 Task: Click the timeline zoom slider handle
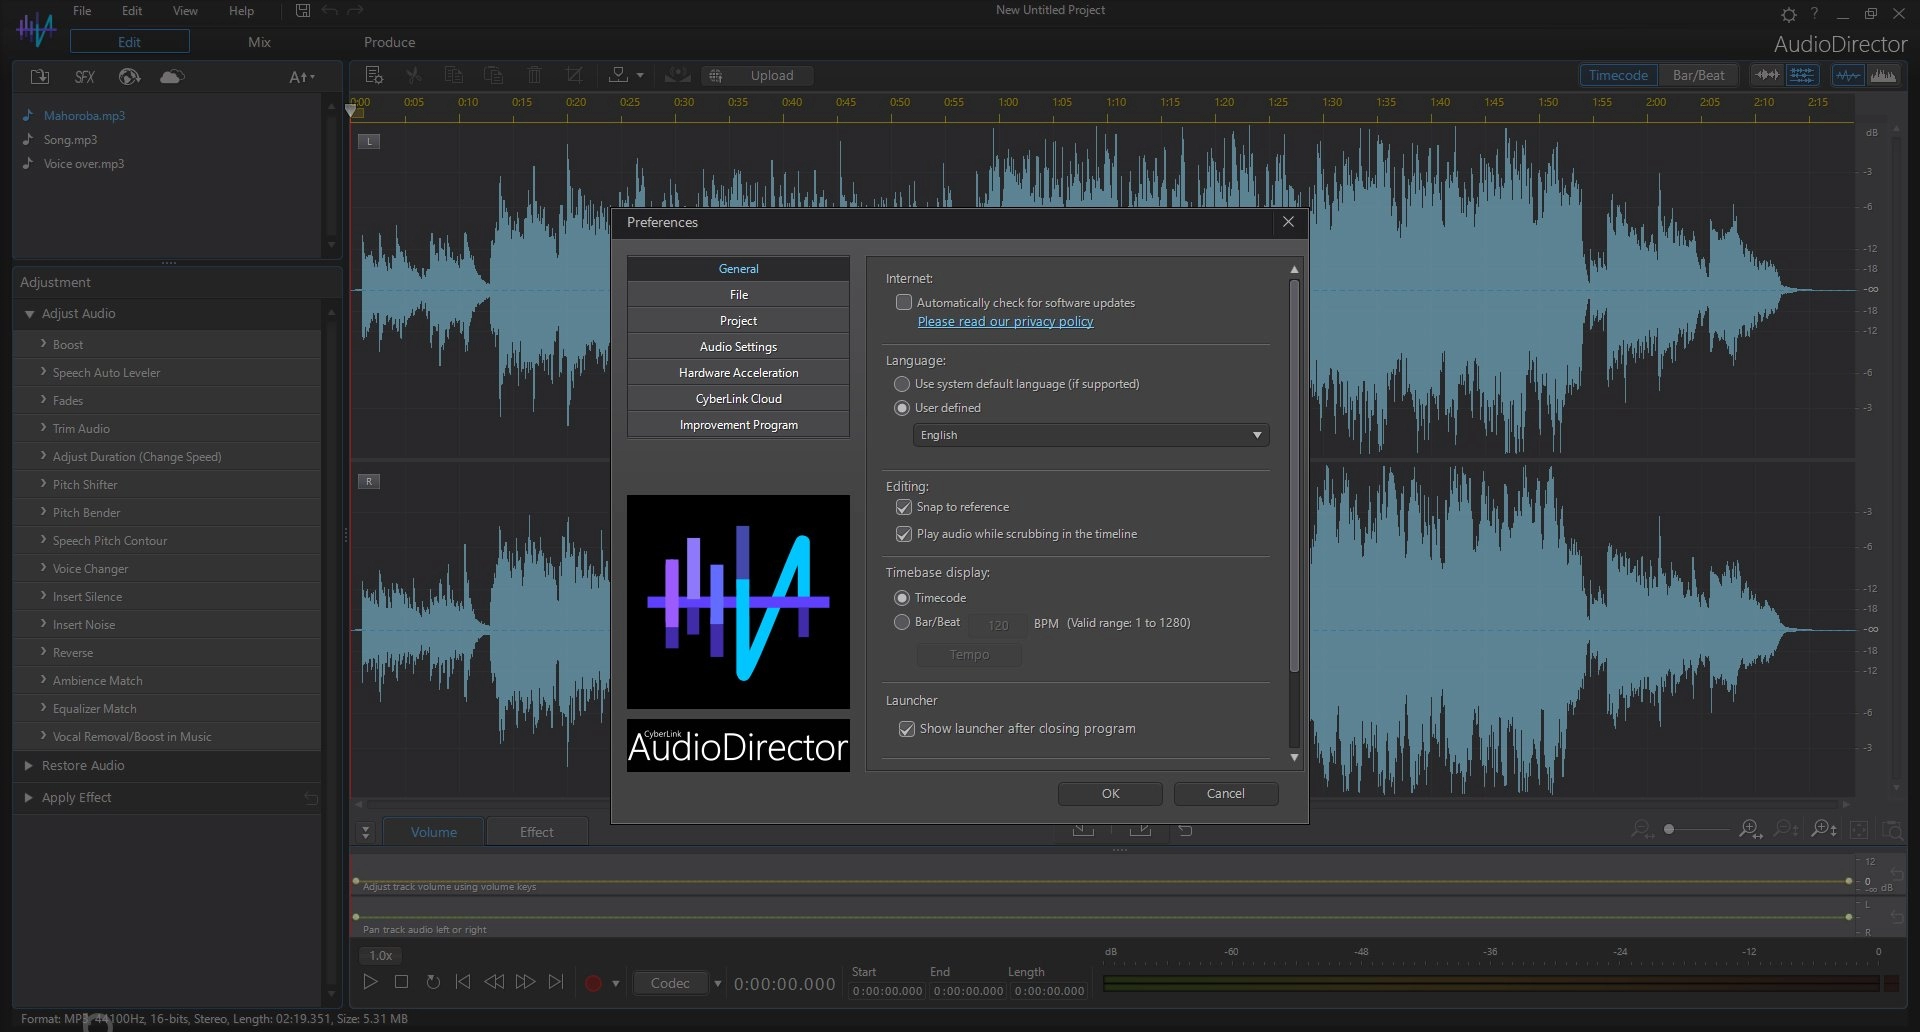click(x=1669, y=829)
